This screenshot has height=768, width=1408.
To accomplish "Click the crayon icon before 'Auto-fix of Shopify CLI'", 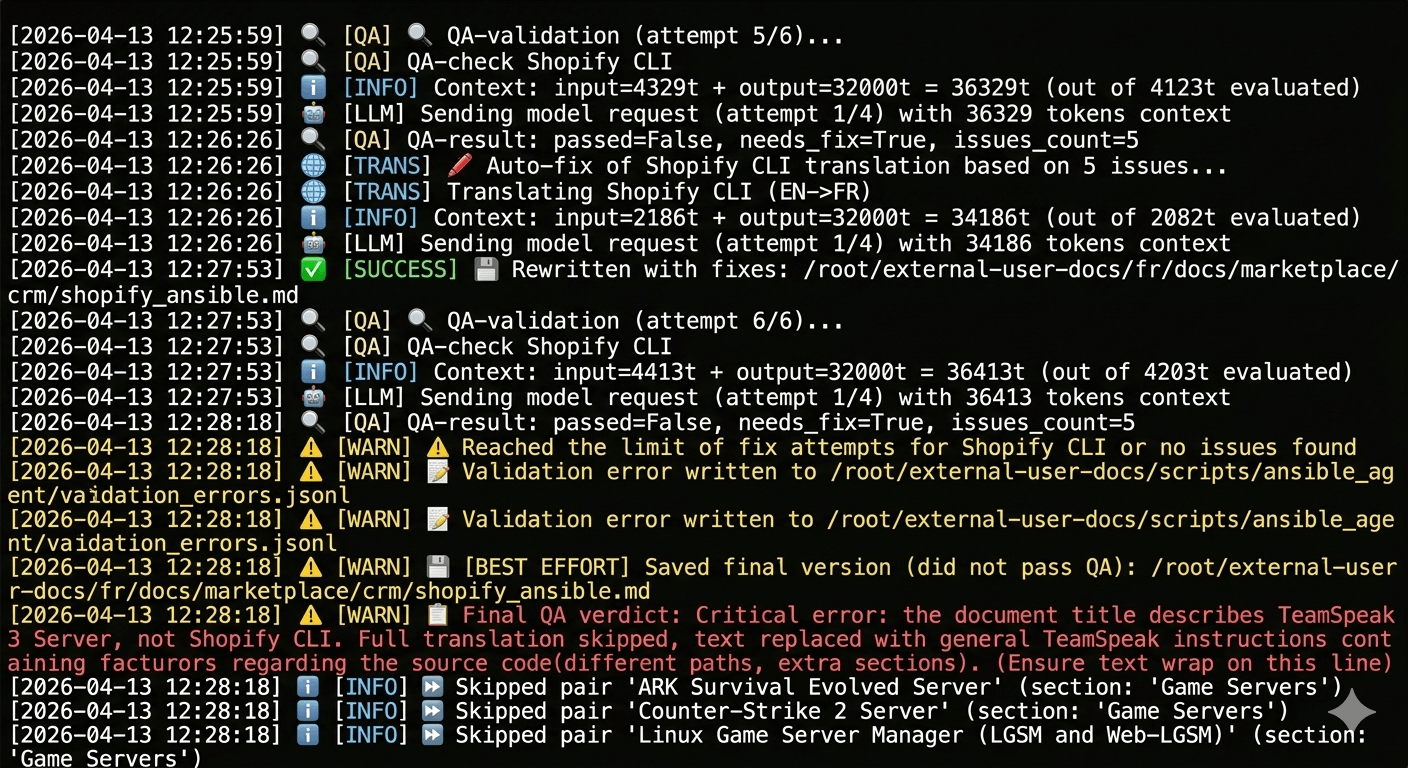I will [x=459, y=166].
